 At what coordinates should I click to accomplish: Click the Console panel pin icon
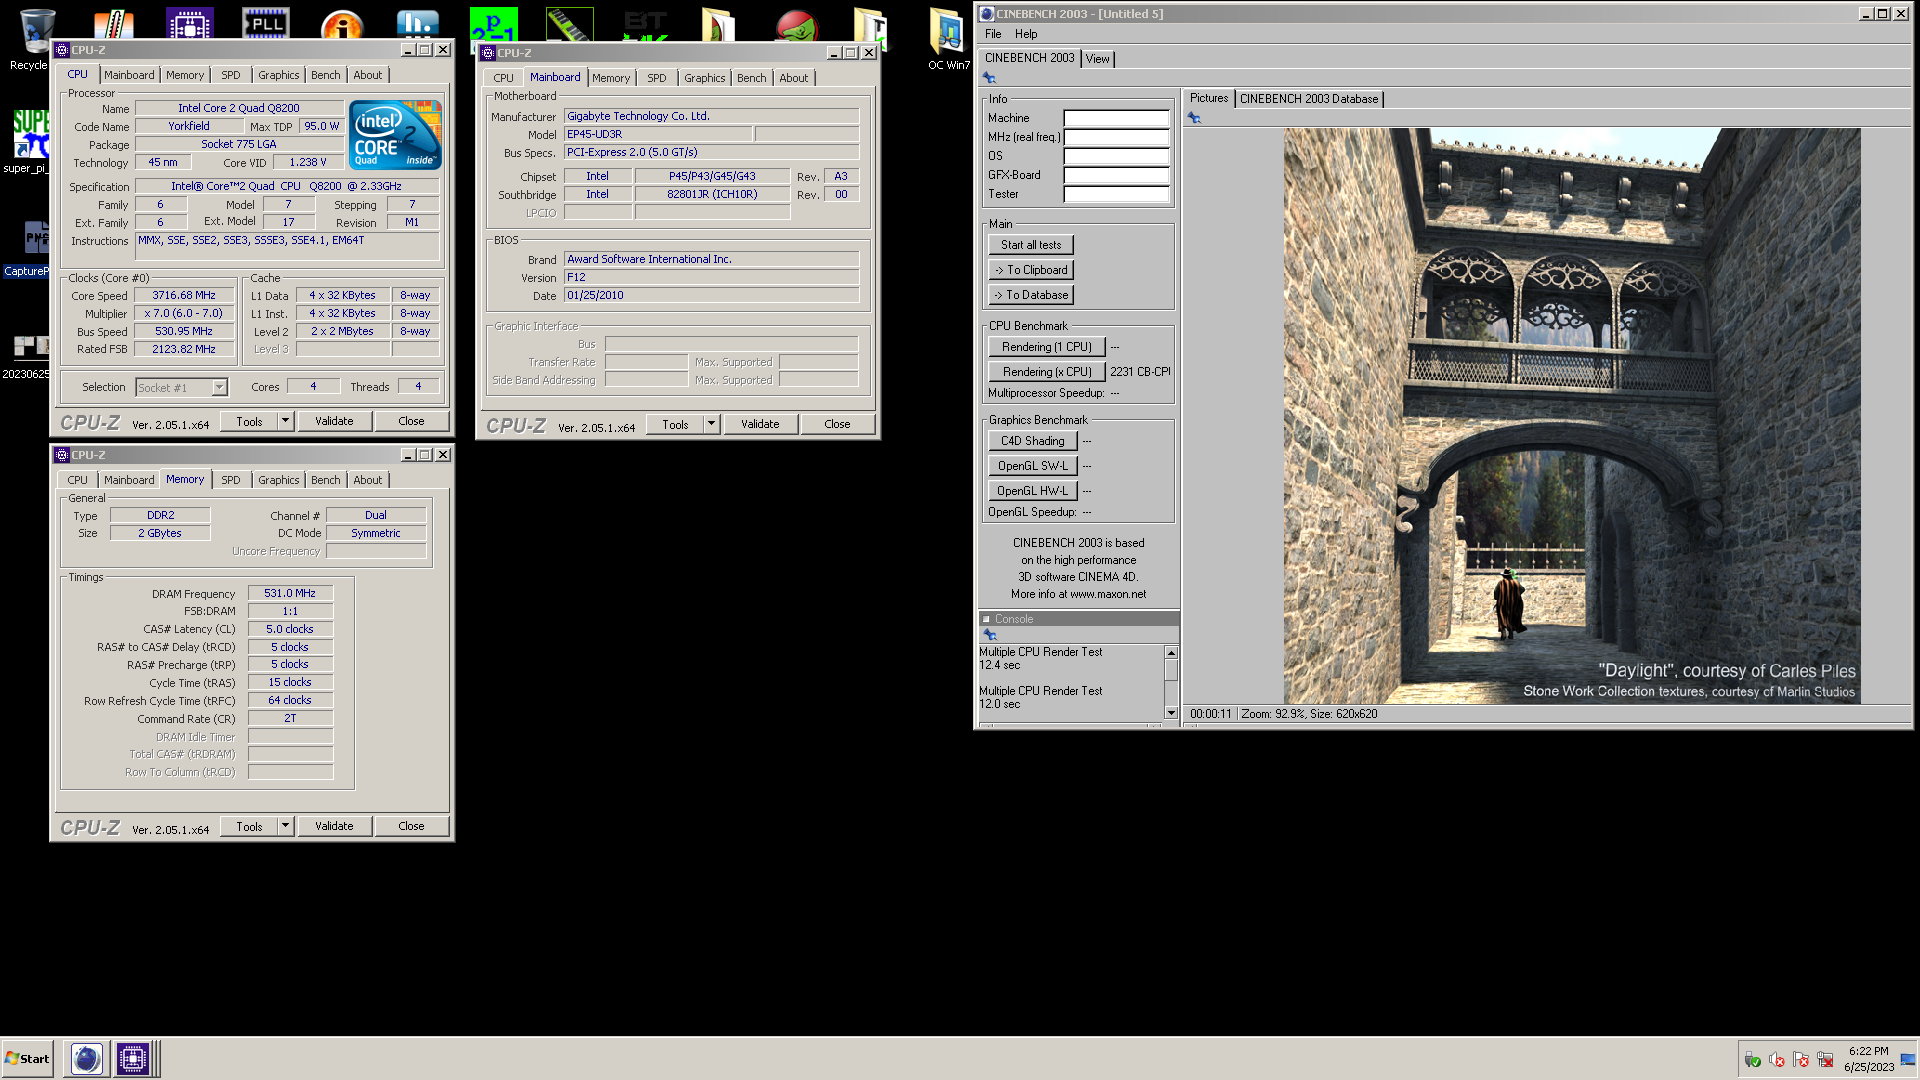coord(990,635)
